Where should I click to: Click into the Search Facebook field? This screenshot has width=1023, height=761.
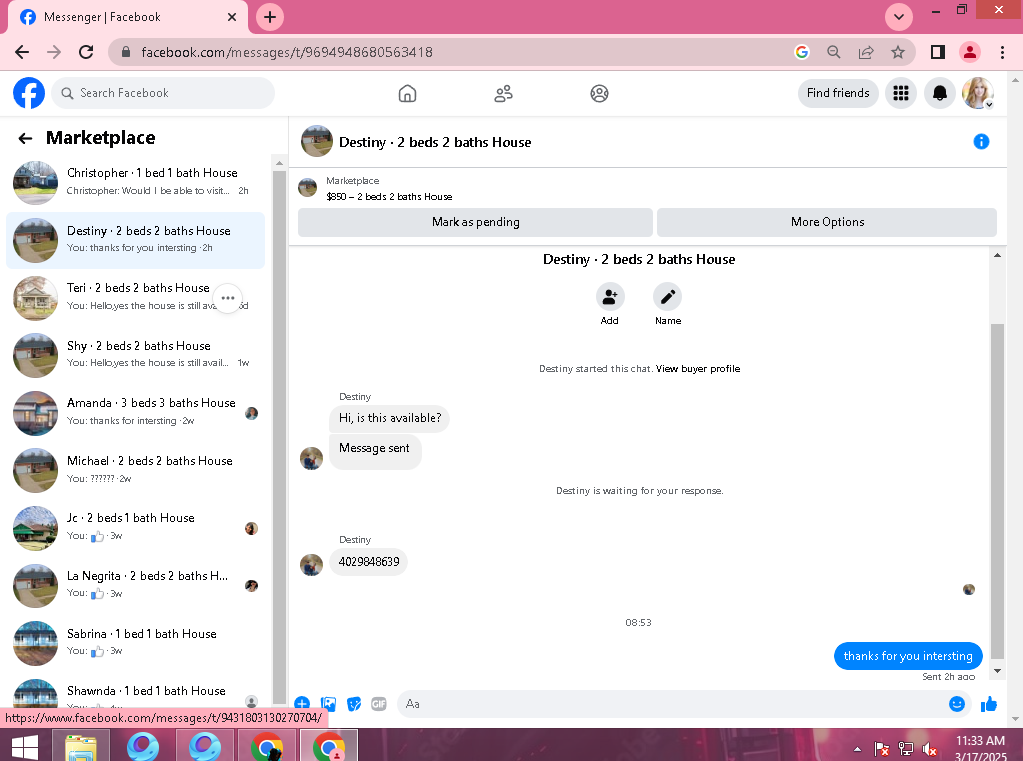coord(163,93)
